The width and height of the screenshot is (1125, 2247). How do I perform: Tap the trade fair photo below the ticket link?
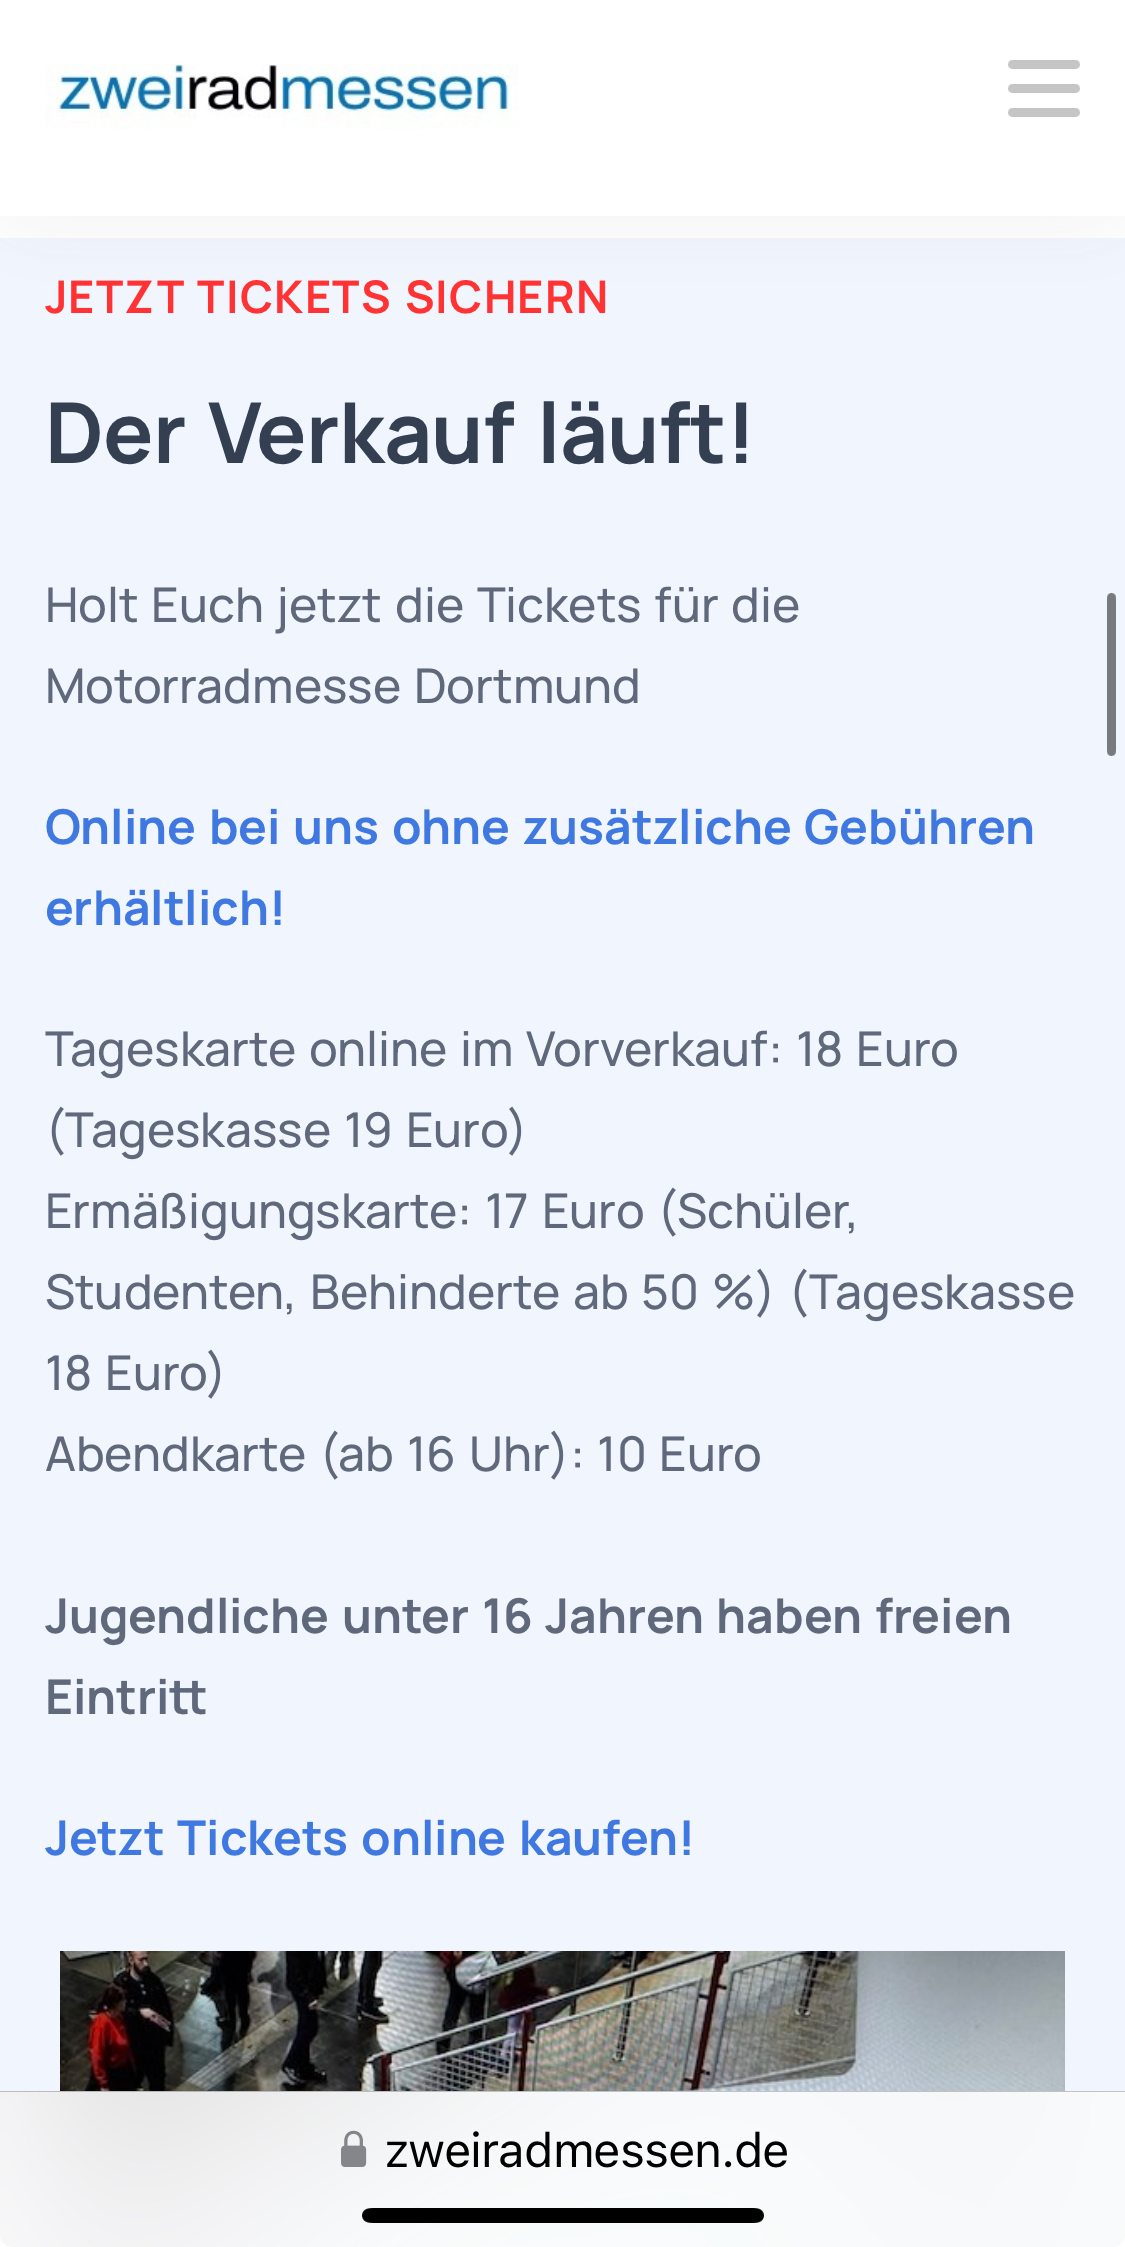[x=562, y=2020]
